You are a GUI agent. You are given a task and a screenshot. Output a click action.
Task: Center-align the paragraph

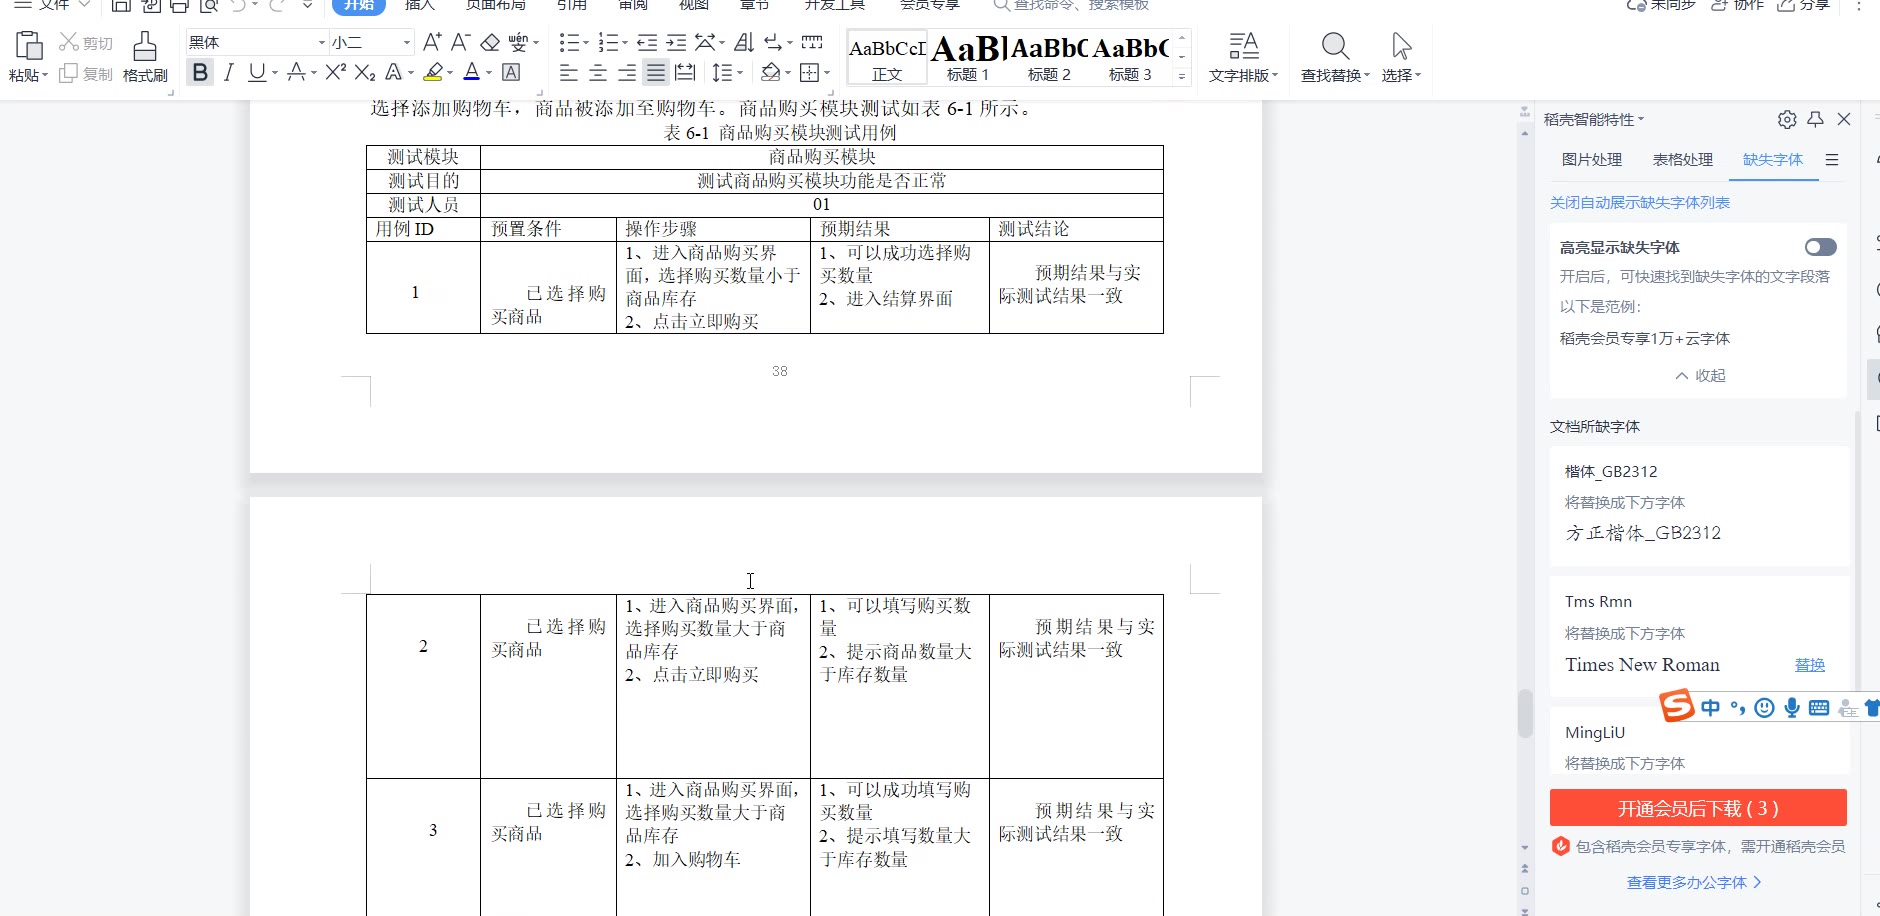click(598, 72)
